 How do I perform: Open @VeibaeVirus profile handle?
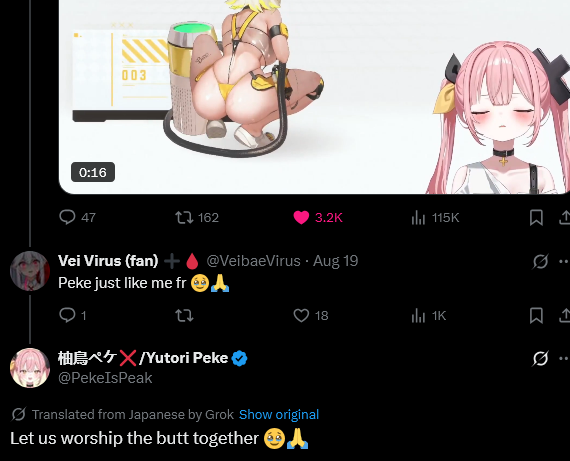253,261
